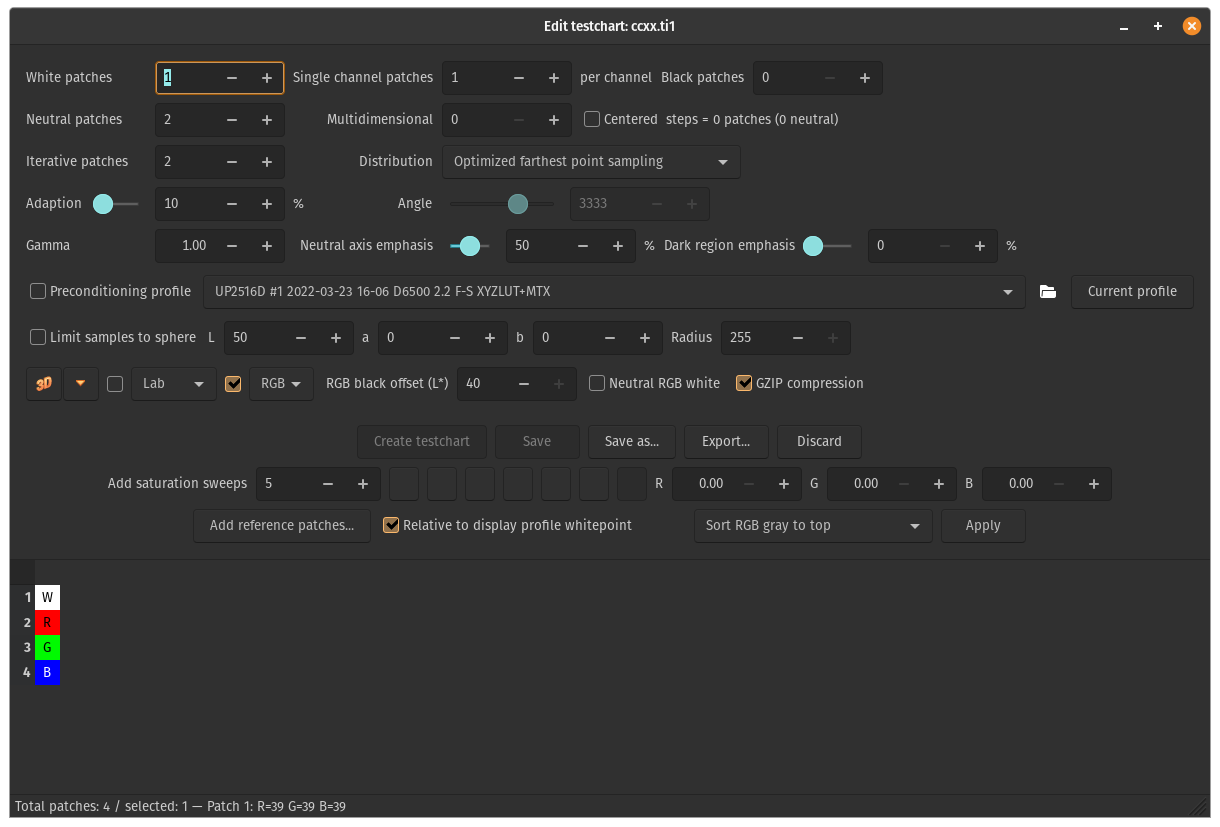Open the 3D view format dropdown arrow

(x=81, y=383)
